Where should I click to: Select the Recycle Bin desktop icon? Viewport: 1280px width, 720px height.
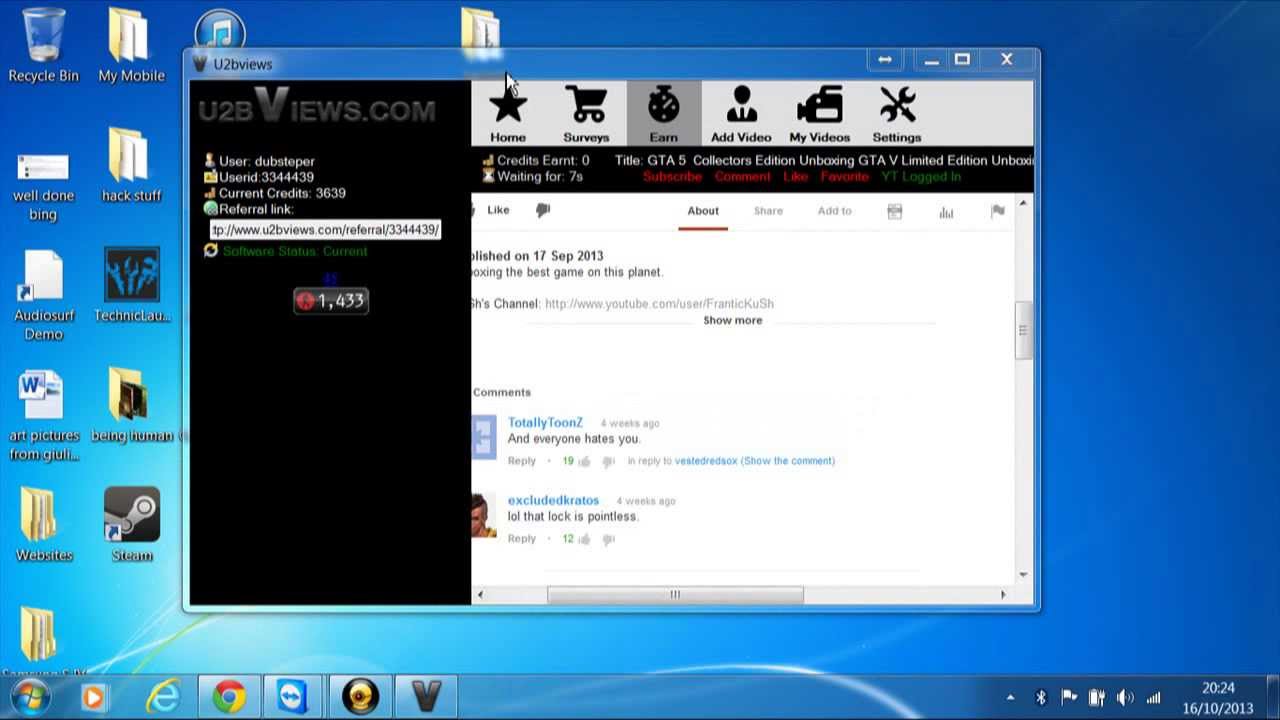pyautogui.click(x=44, y=46)
